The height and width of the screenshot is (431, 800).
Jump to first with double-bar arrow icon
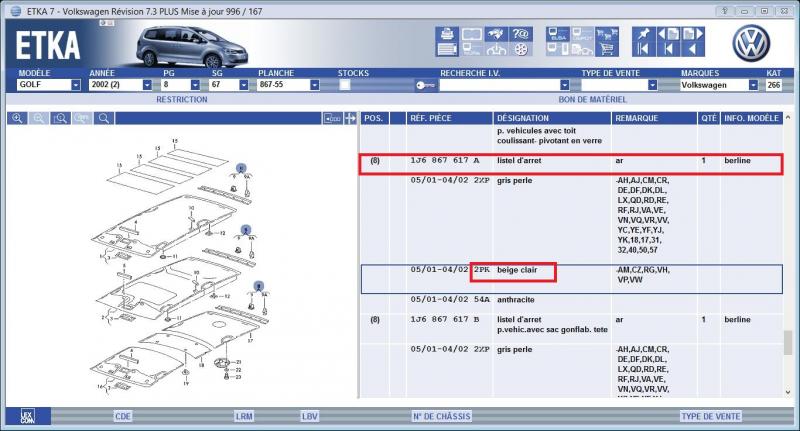(643, 49)
